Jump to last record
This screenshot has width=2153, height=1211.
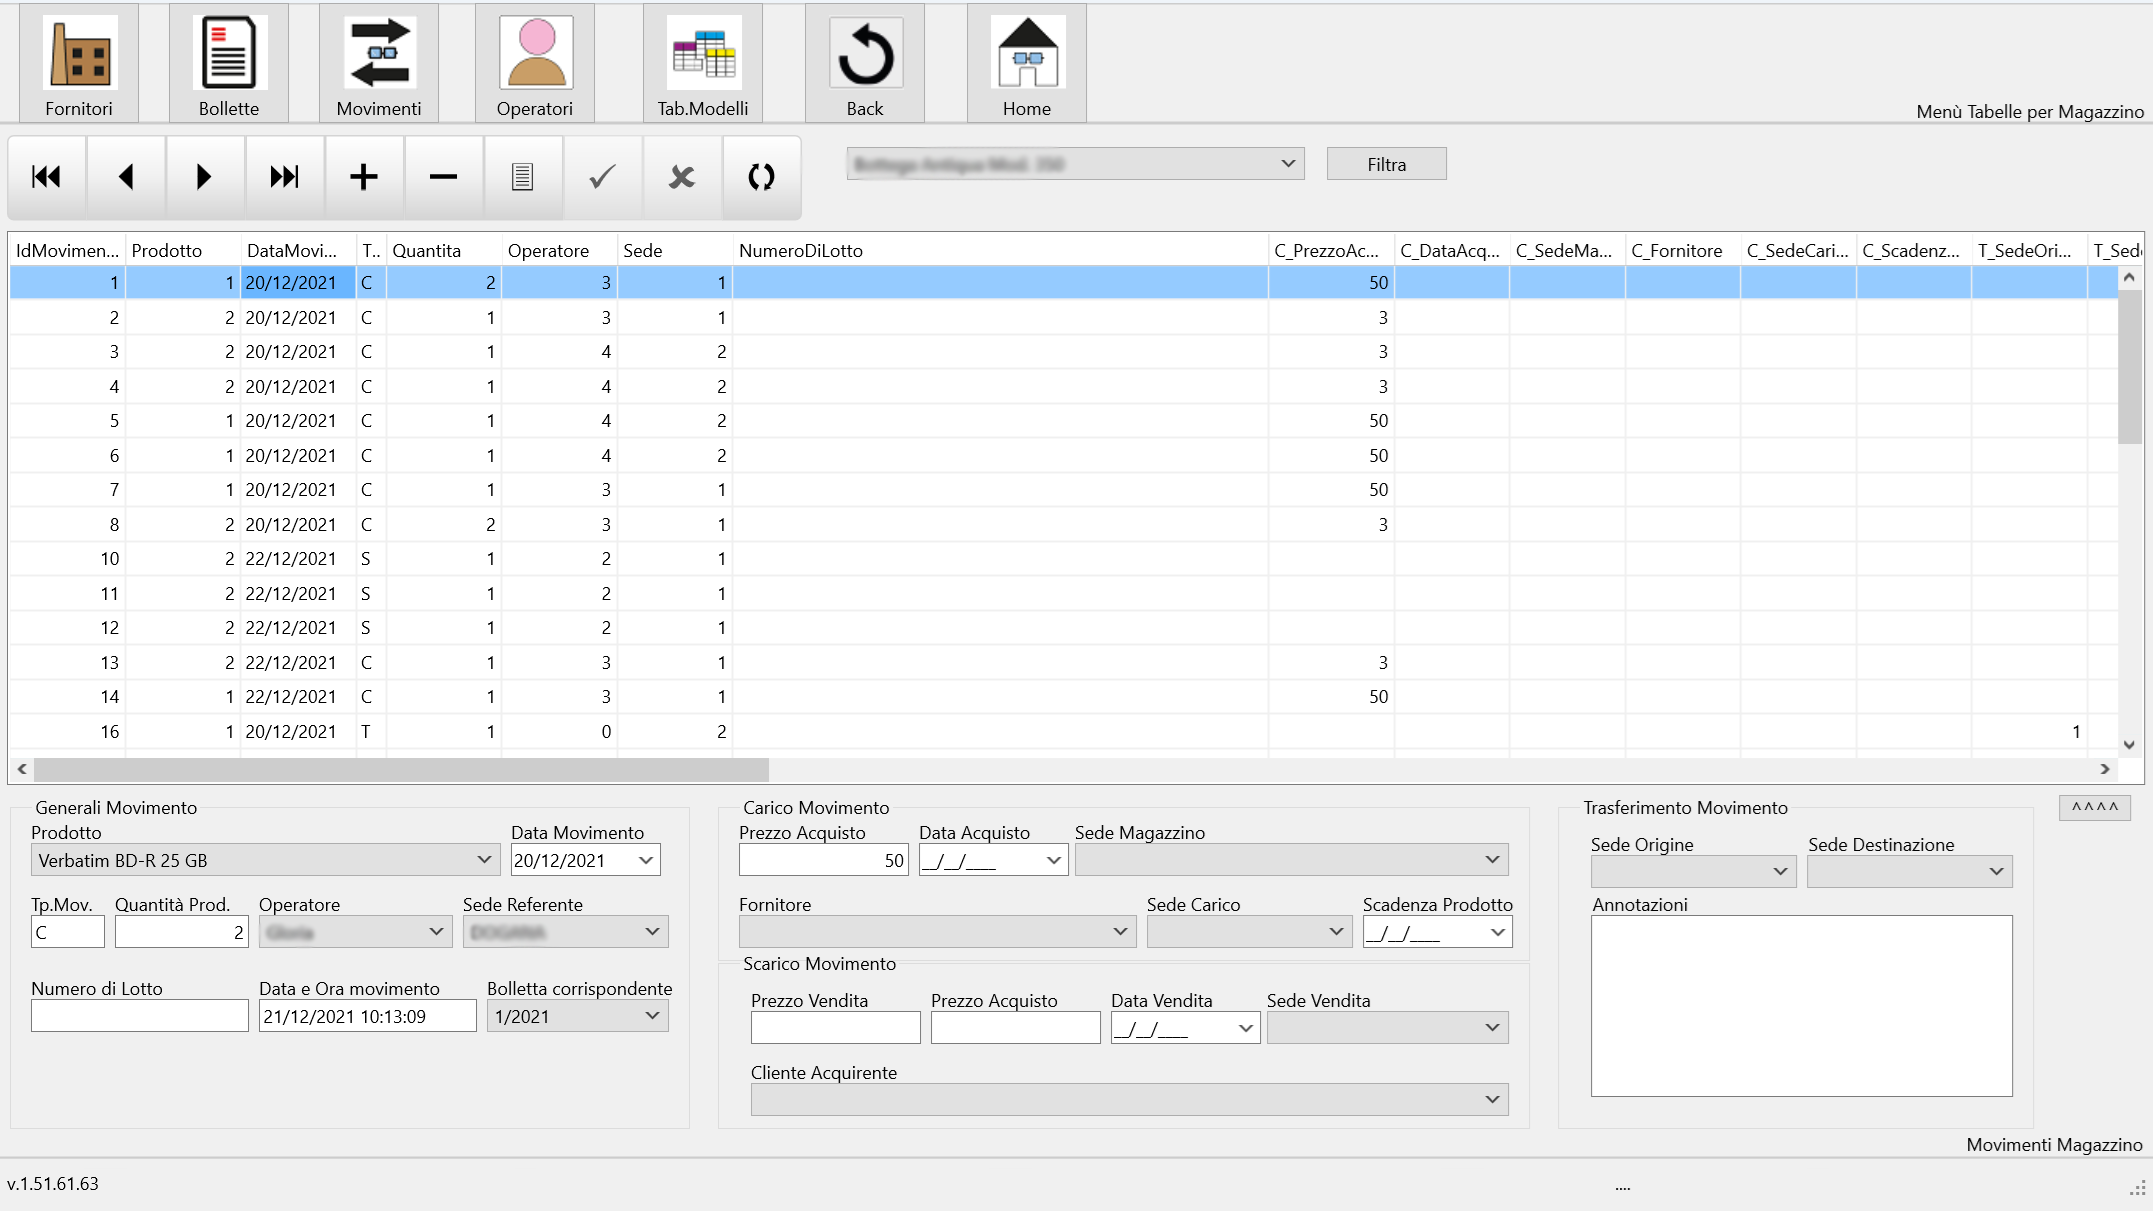285,177
